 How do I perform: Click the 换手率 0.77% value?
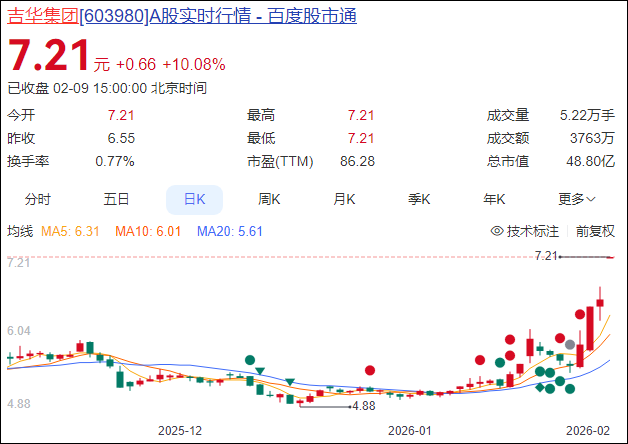point(115,161)
